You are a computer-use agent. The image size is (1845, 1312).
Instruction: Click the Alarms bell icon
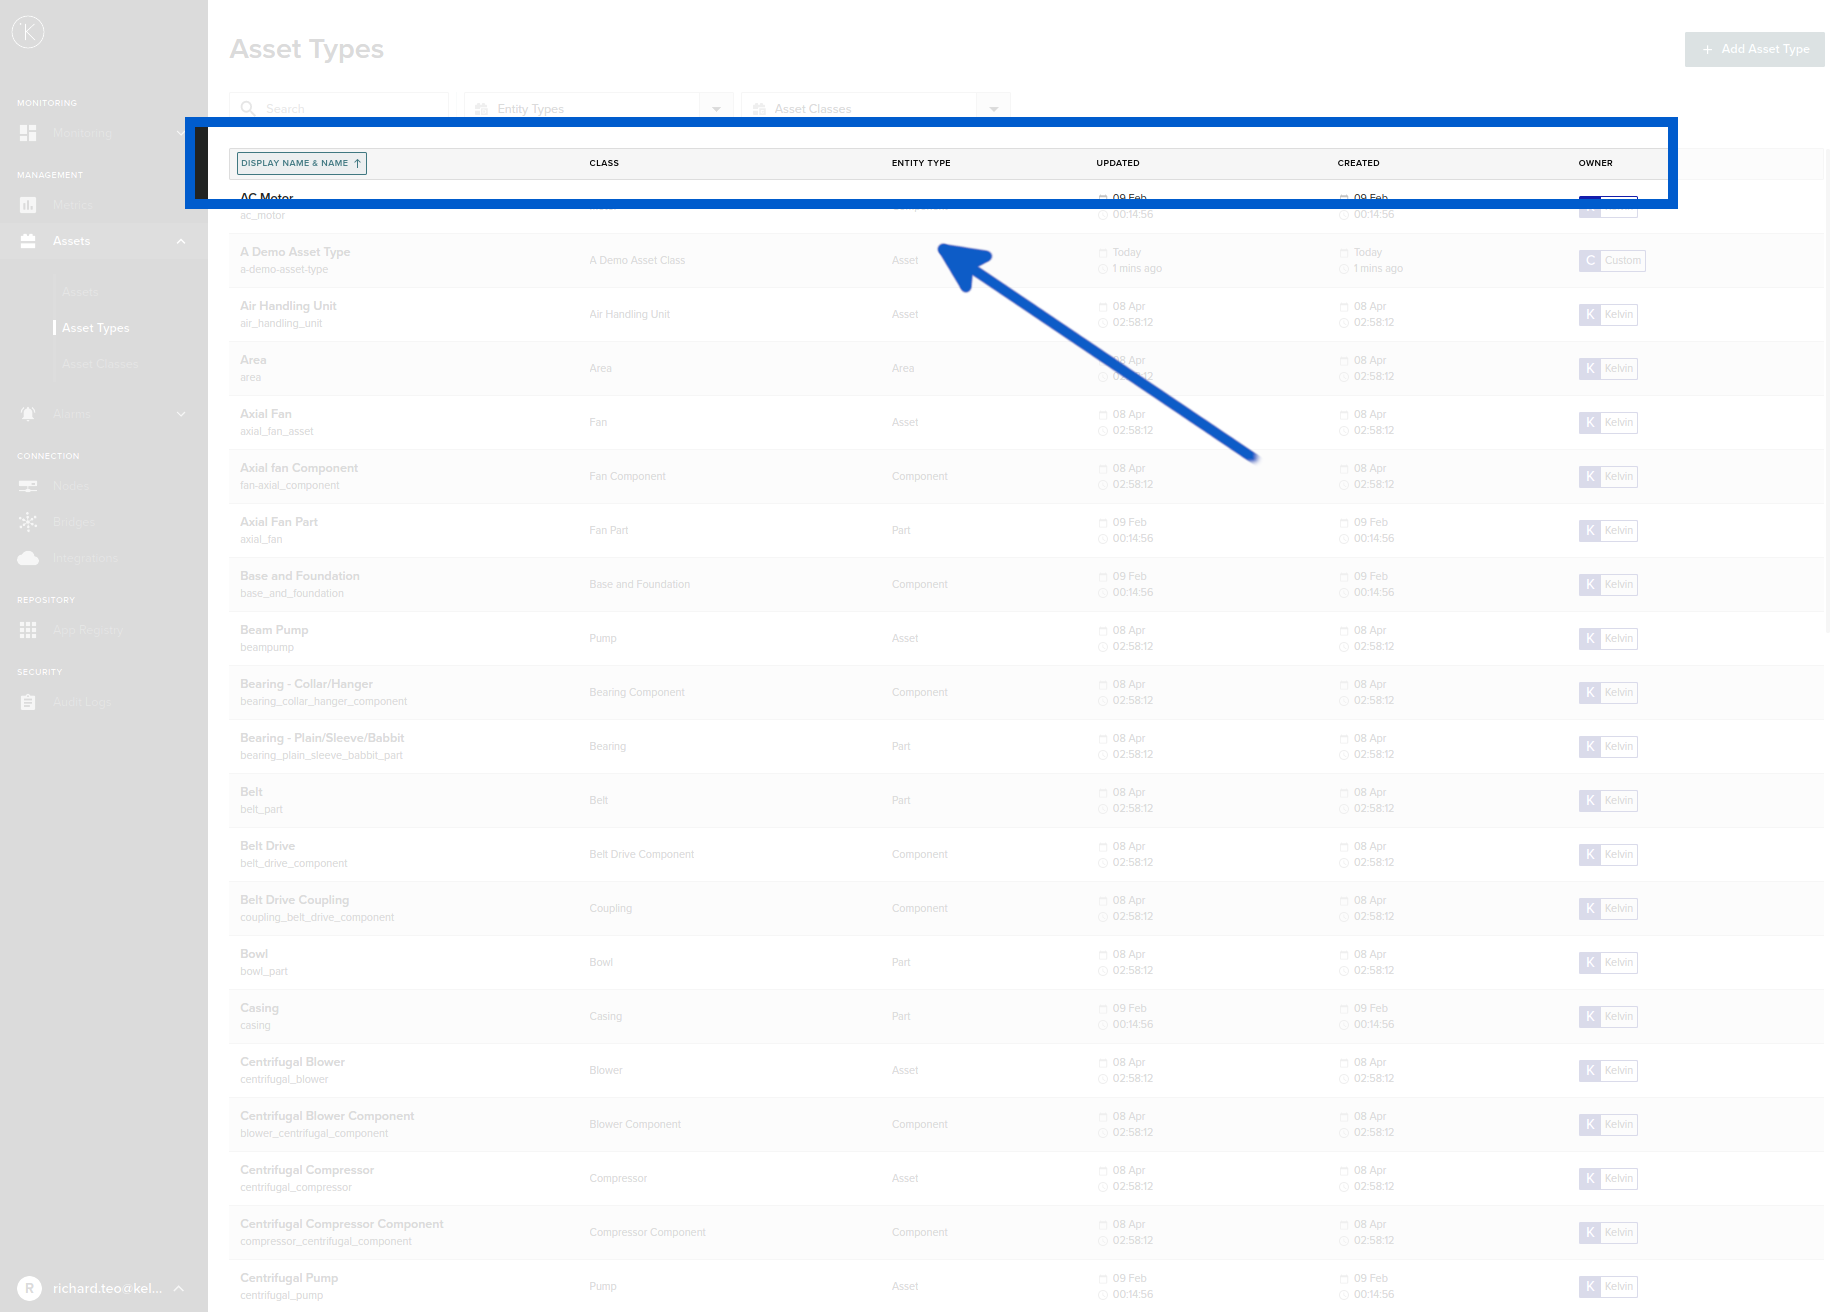28,414
